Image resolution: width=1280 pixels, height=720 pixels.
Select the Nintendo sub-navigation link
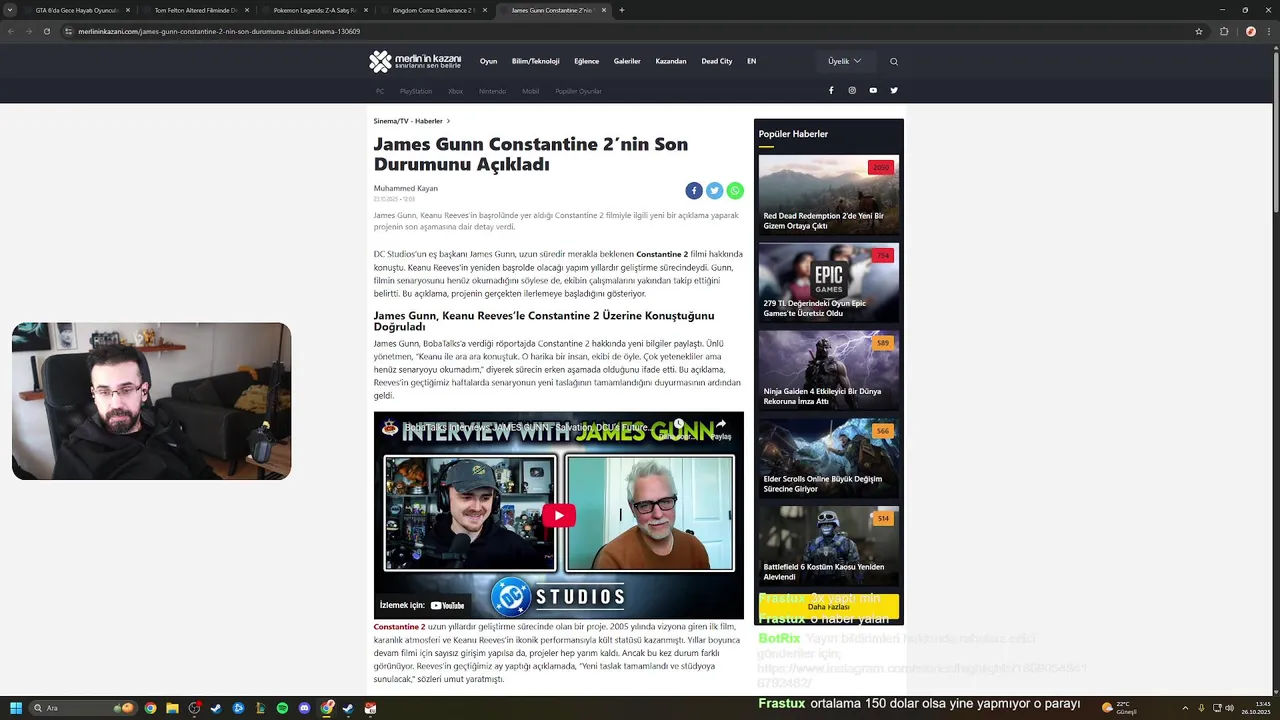pyautogui.click(x=492, y=91)
